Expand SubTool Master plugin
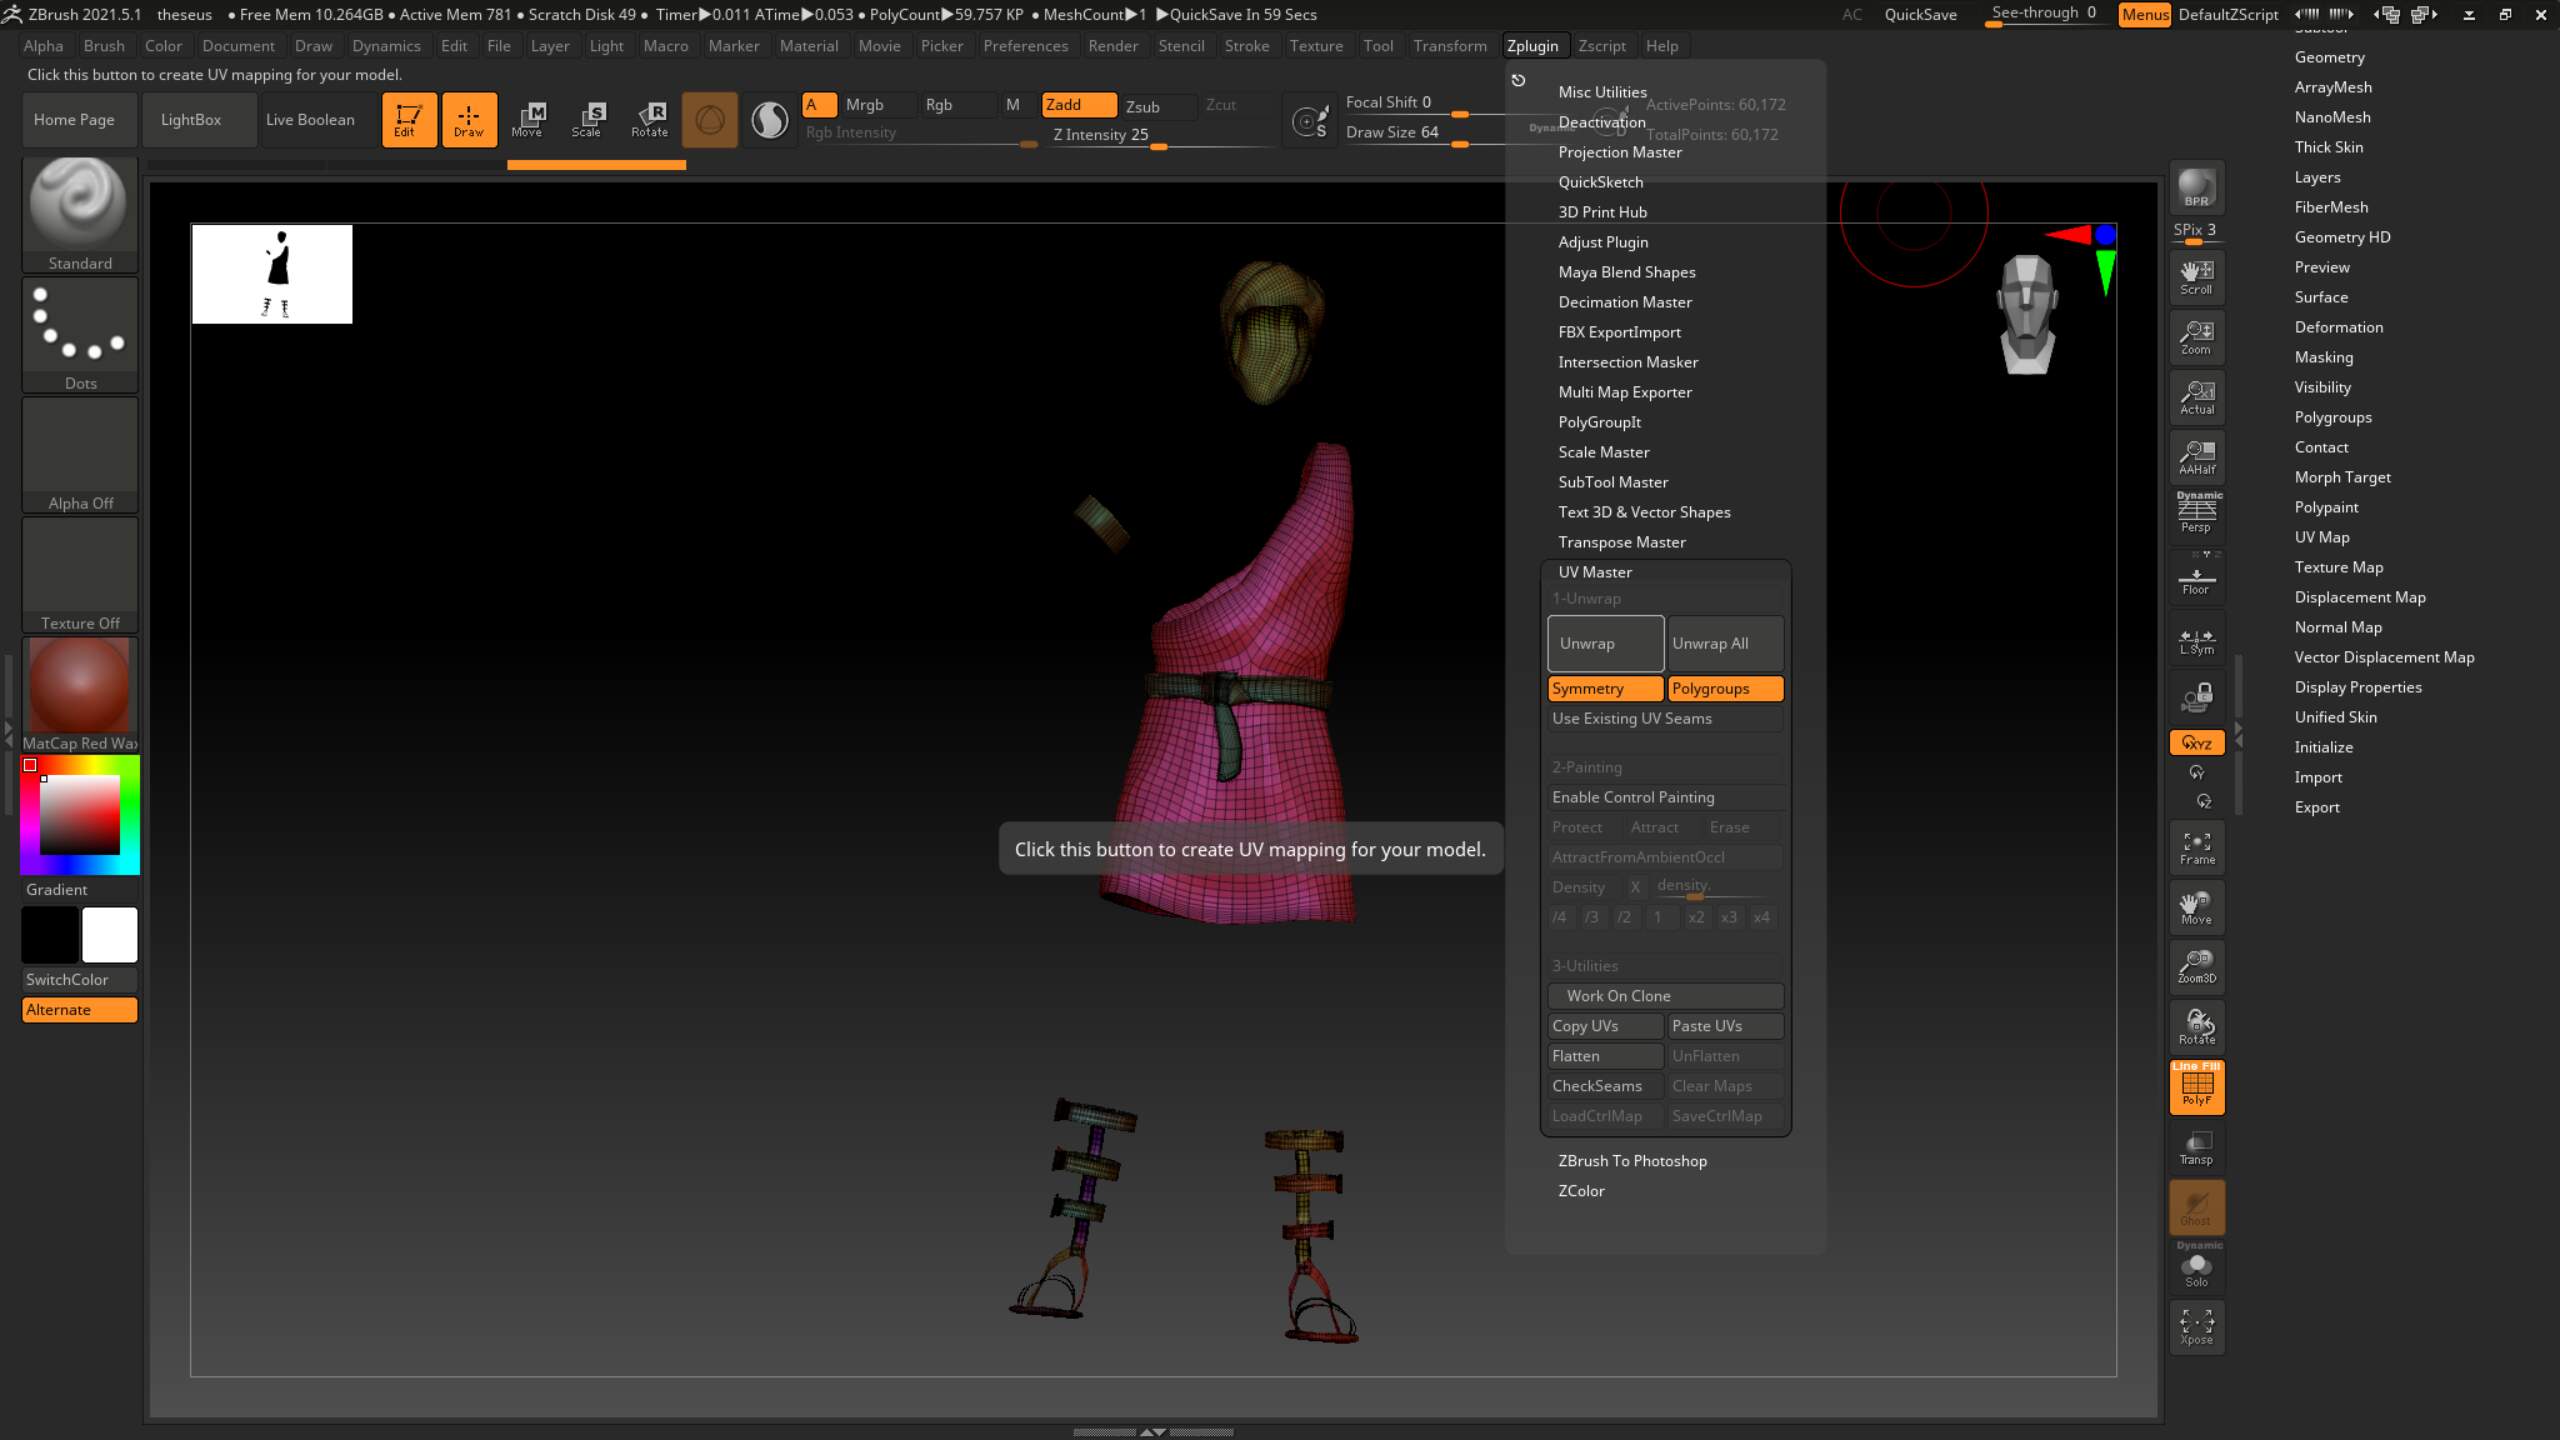Image resolution: width=2560 pixels, height=1440 pixels. [x=1613, y=482]
